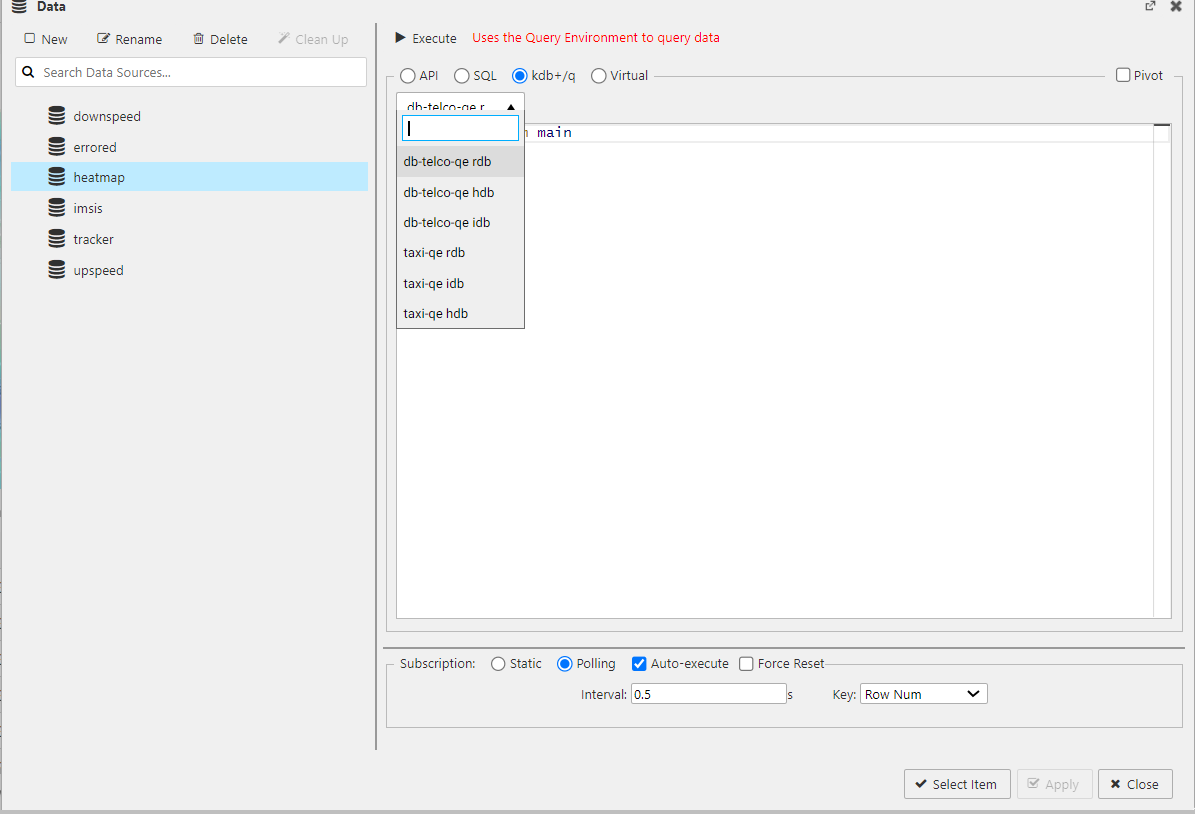Click the imsis database icon
Image resolution: width=1195 pixels, height=814 pixels.
tap(57, 208)
